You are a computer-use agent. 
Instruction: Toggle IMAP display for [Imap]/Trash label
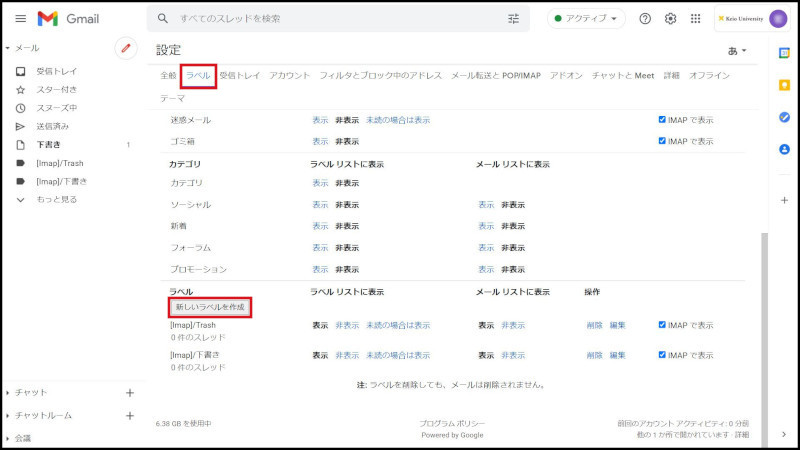tap(662, 325)
